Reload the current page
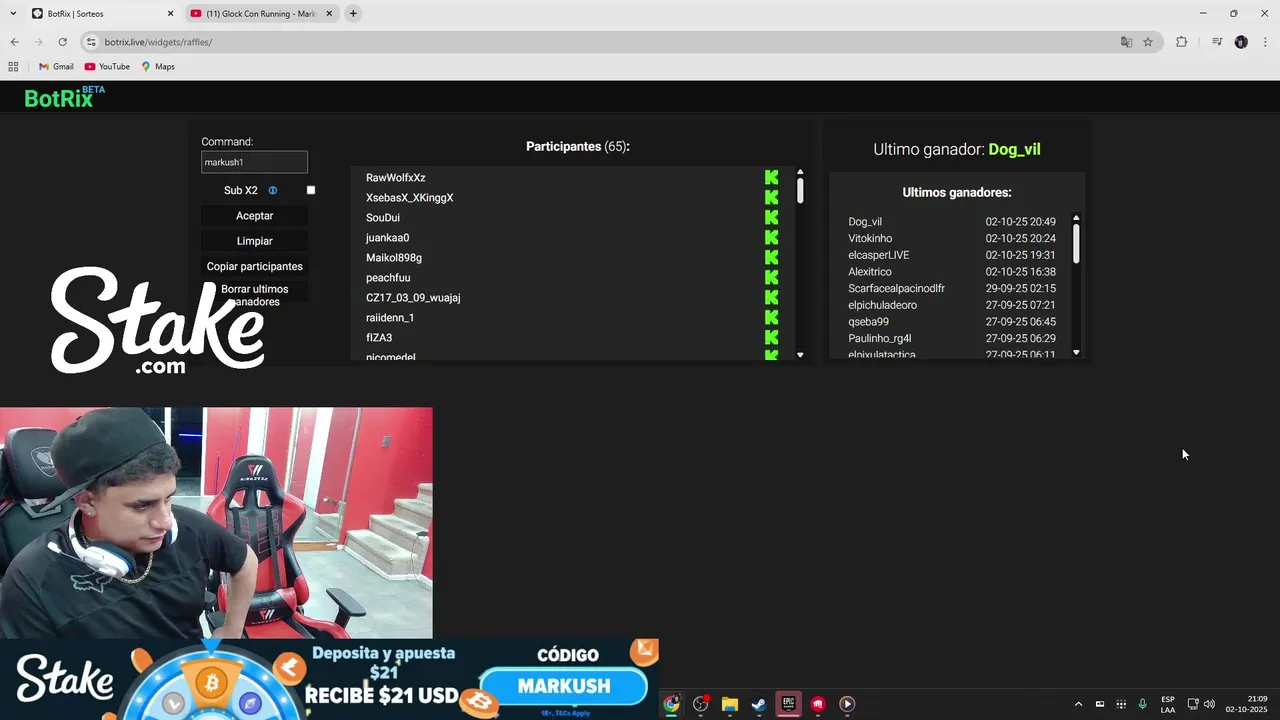Image resolution: width=1280 pixels, height=720 pixels. 62,42
